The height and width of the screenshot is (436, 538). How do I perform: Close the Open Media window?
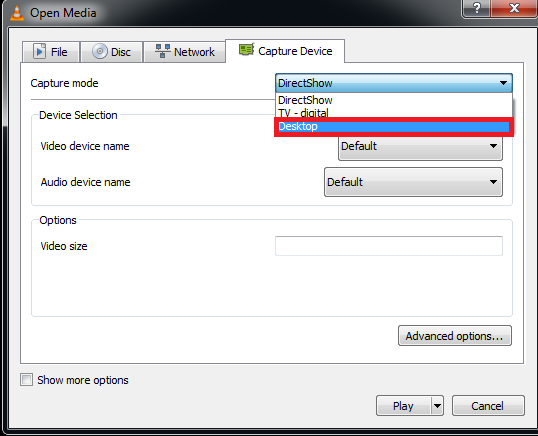[x=514, y=8]
